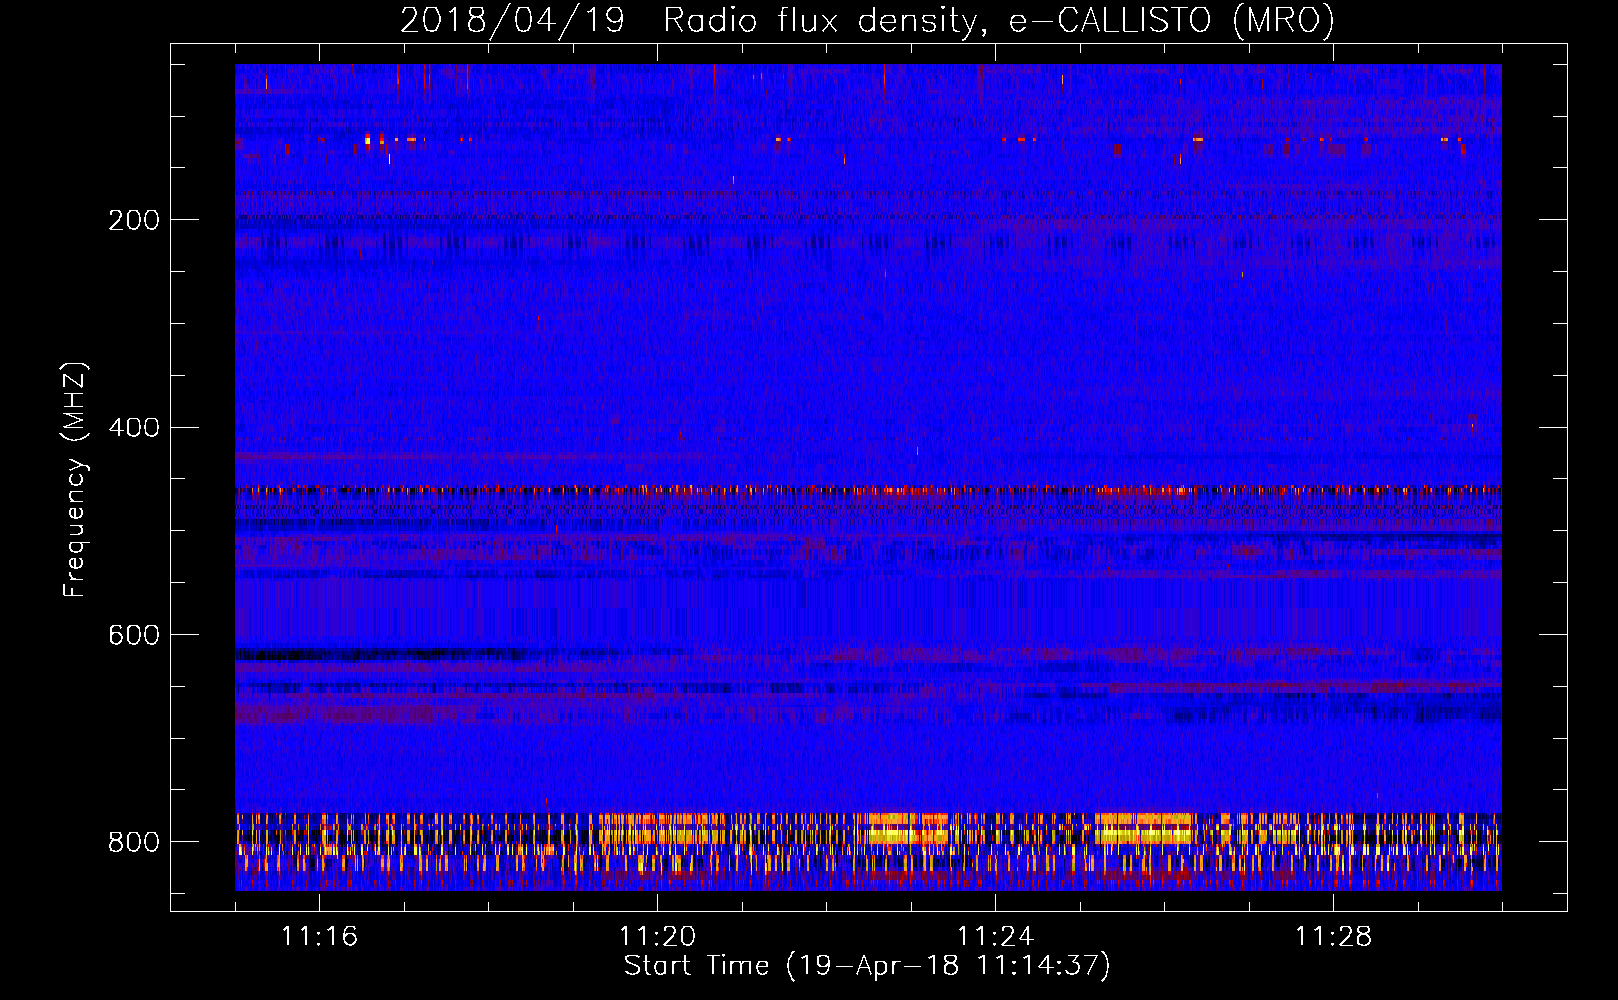Screen dimensions: 1618x1000
Task: Click the 'Start Time (19-Apr-18 11:14:37)' label
Action: (867, 965)
